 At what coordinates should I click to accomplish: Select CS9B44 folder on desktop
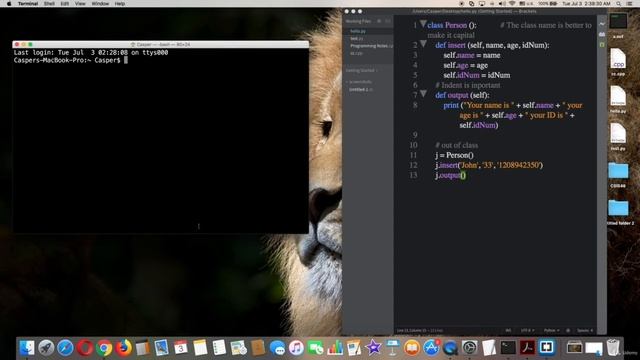(618, 174)
